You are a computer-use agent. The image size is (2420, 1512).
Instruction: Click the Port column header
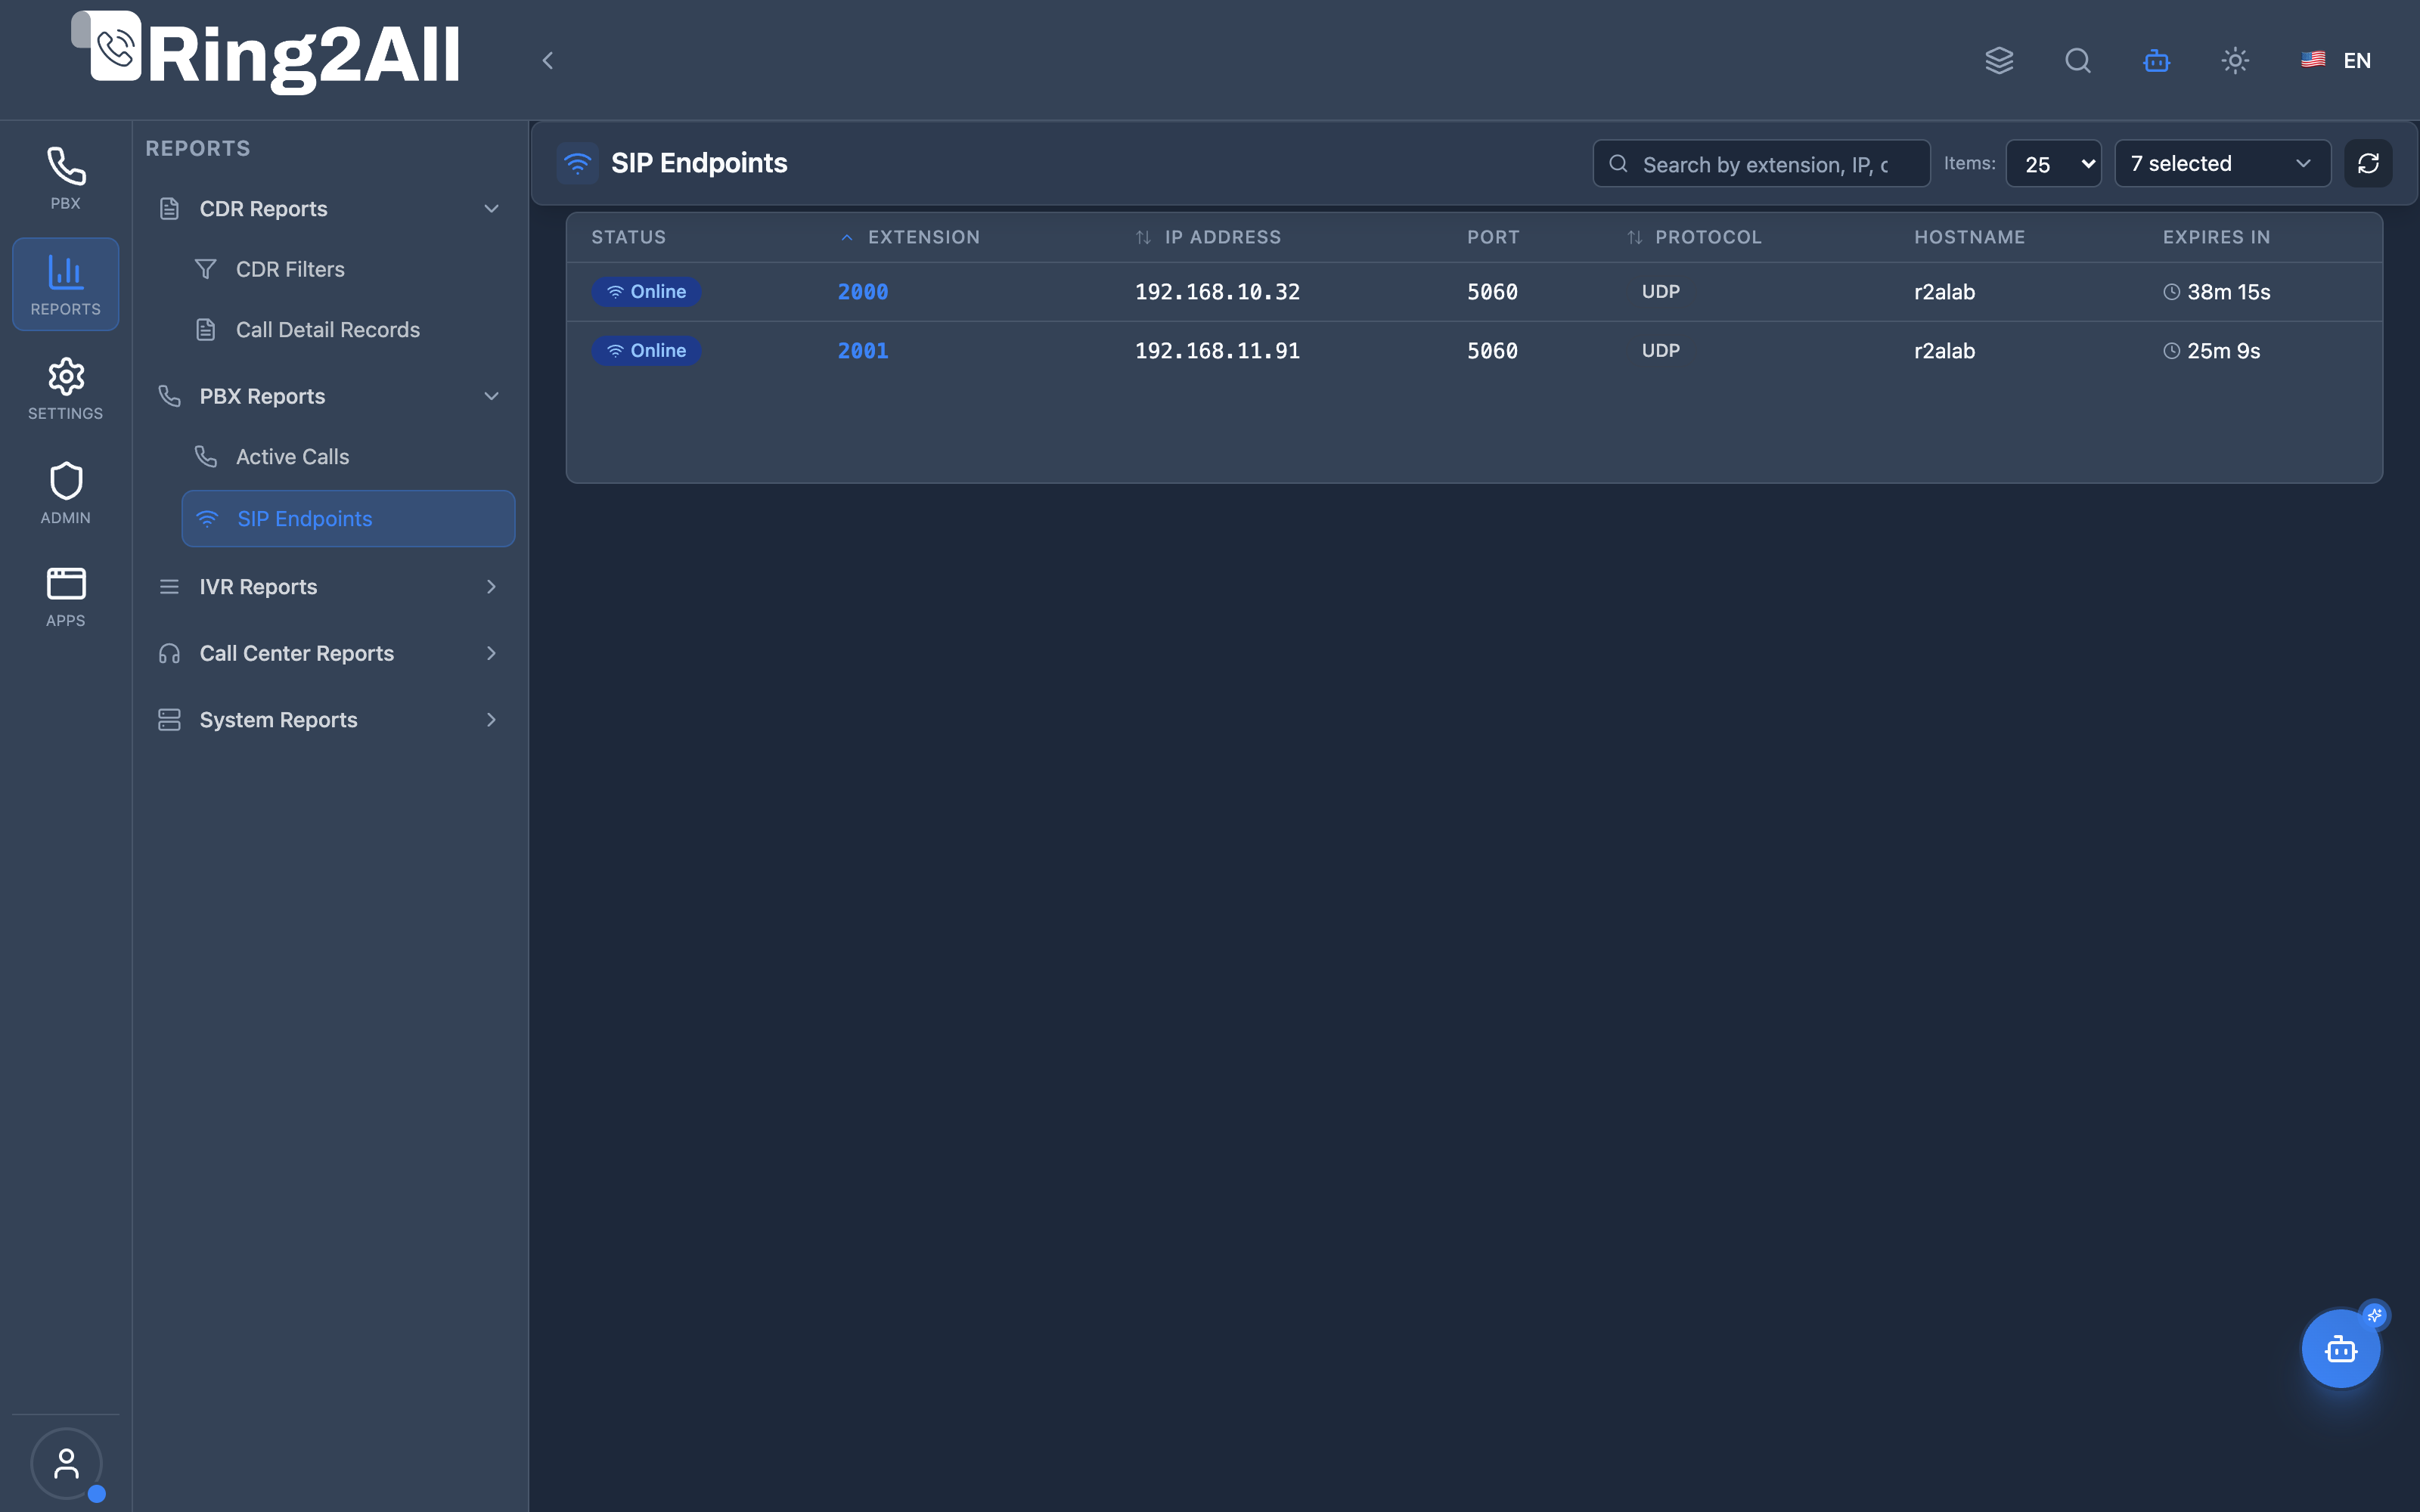(1493, 237)
